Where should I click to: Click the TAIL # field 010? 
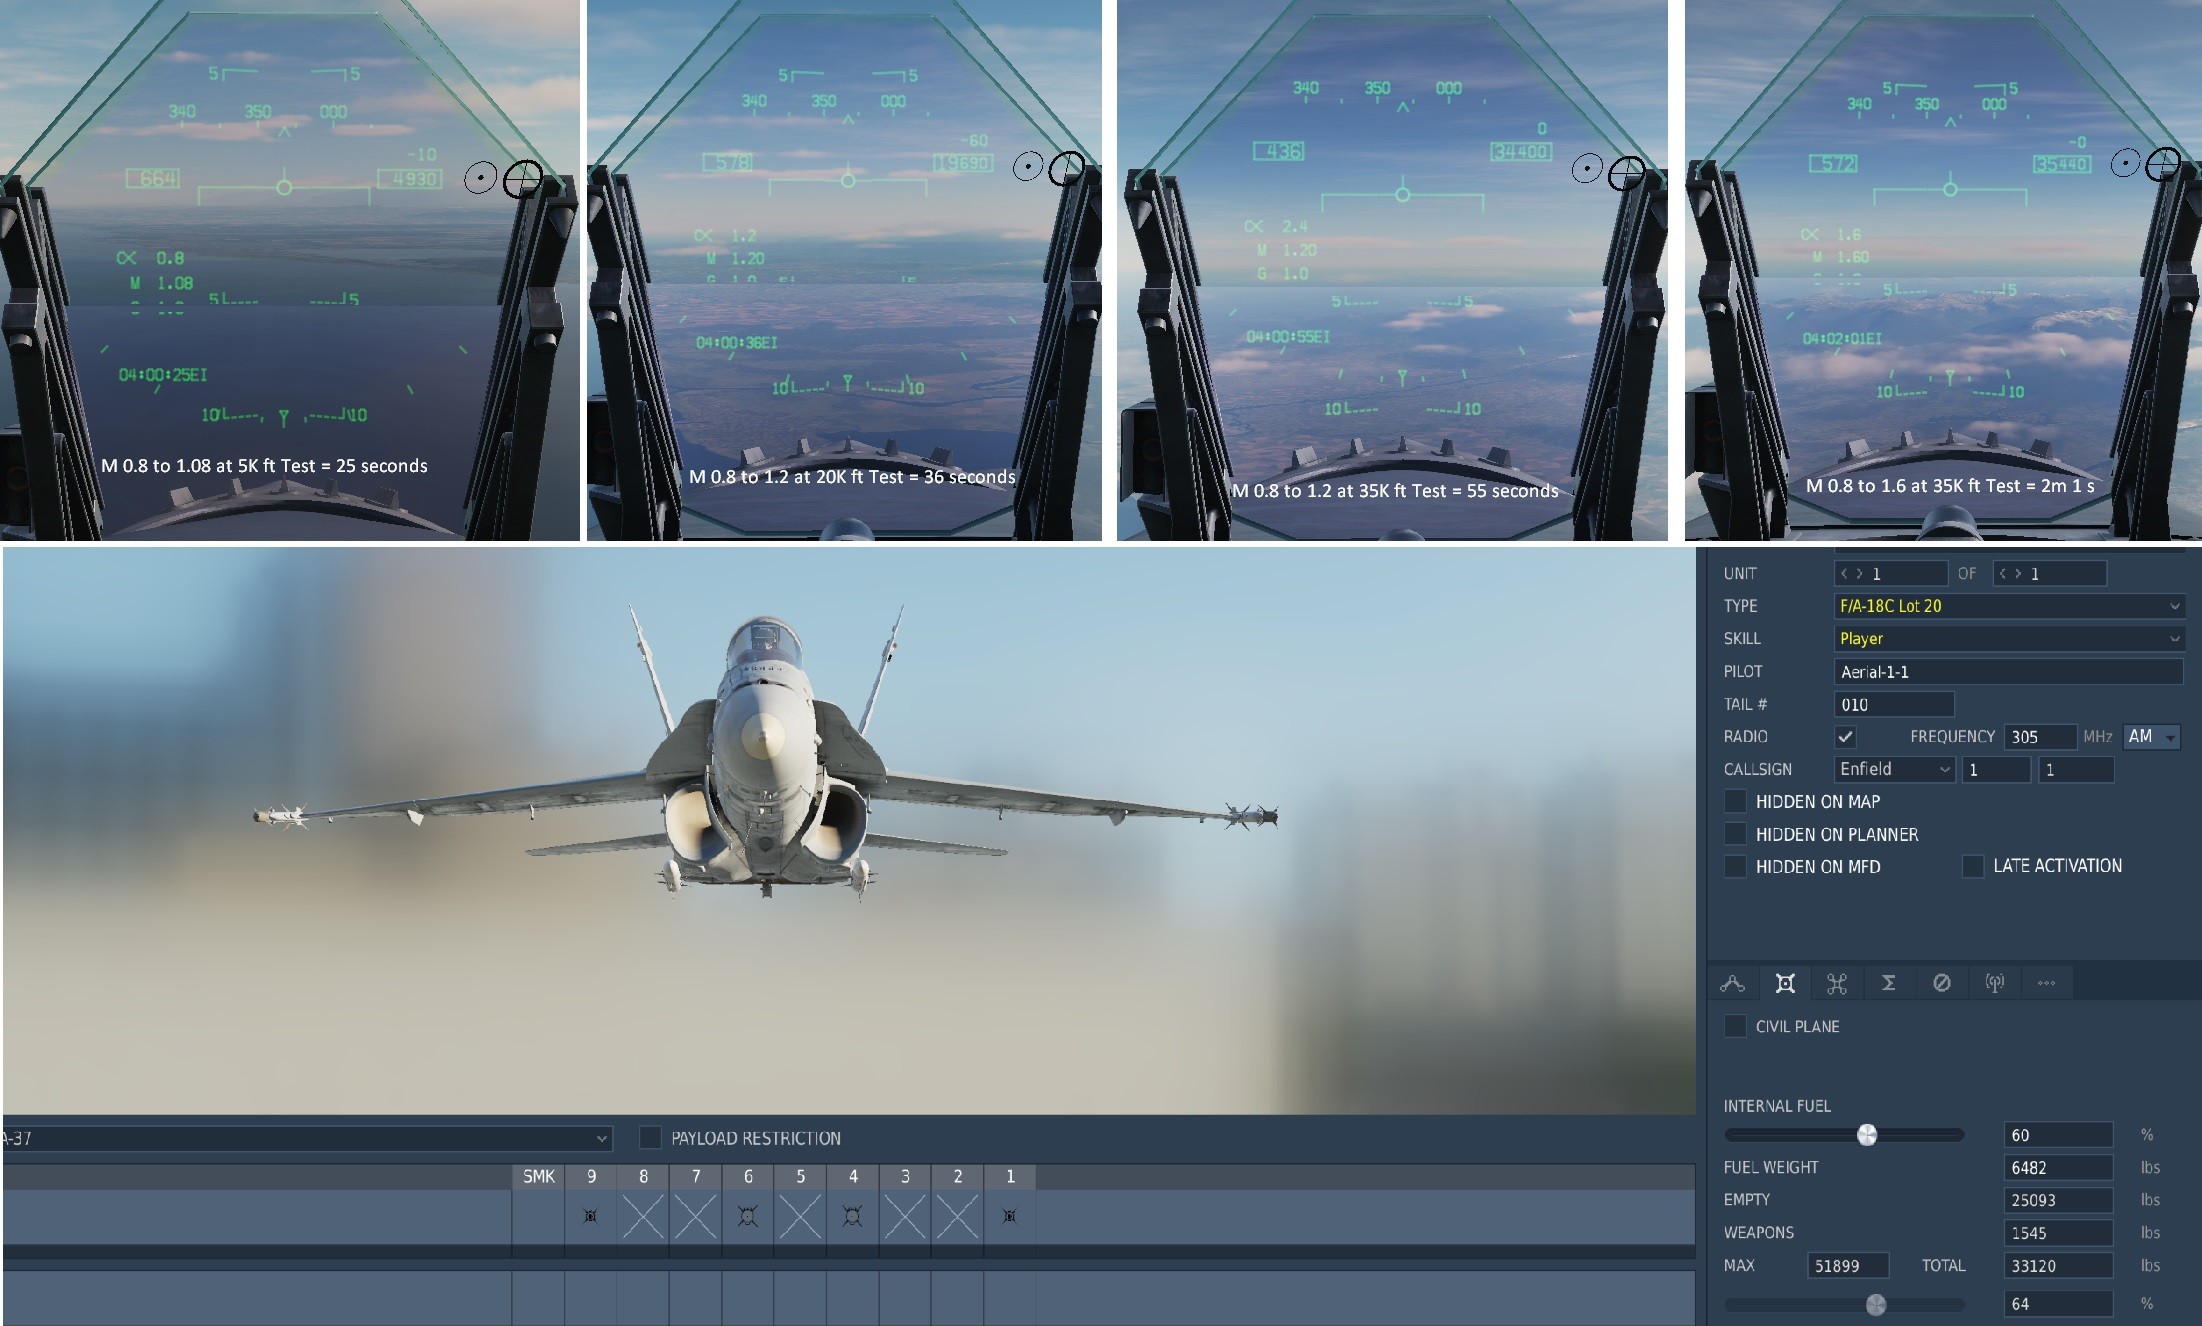1894,705
